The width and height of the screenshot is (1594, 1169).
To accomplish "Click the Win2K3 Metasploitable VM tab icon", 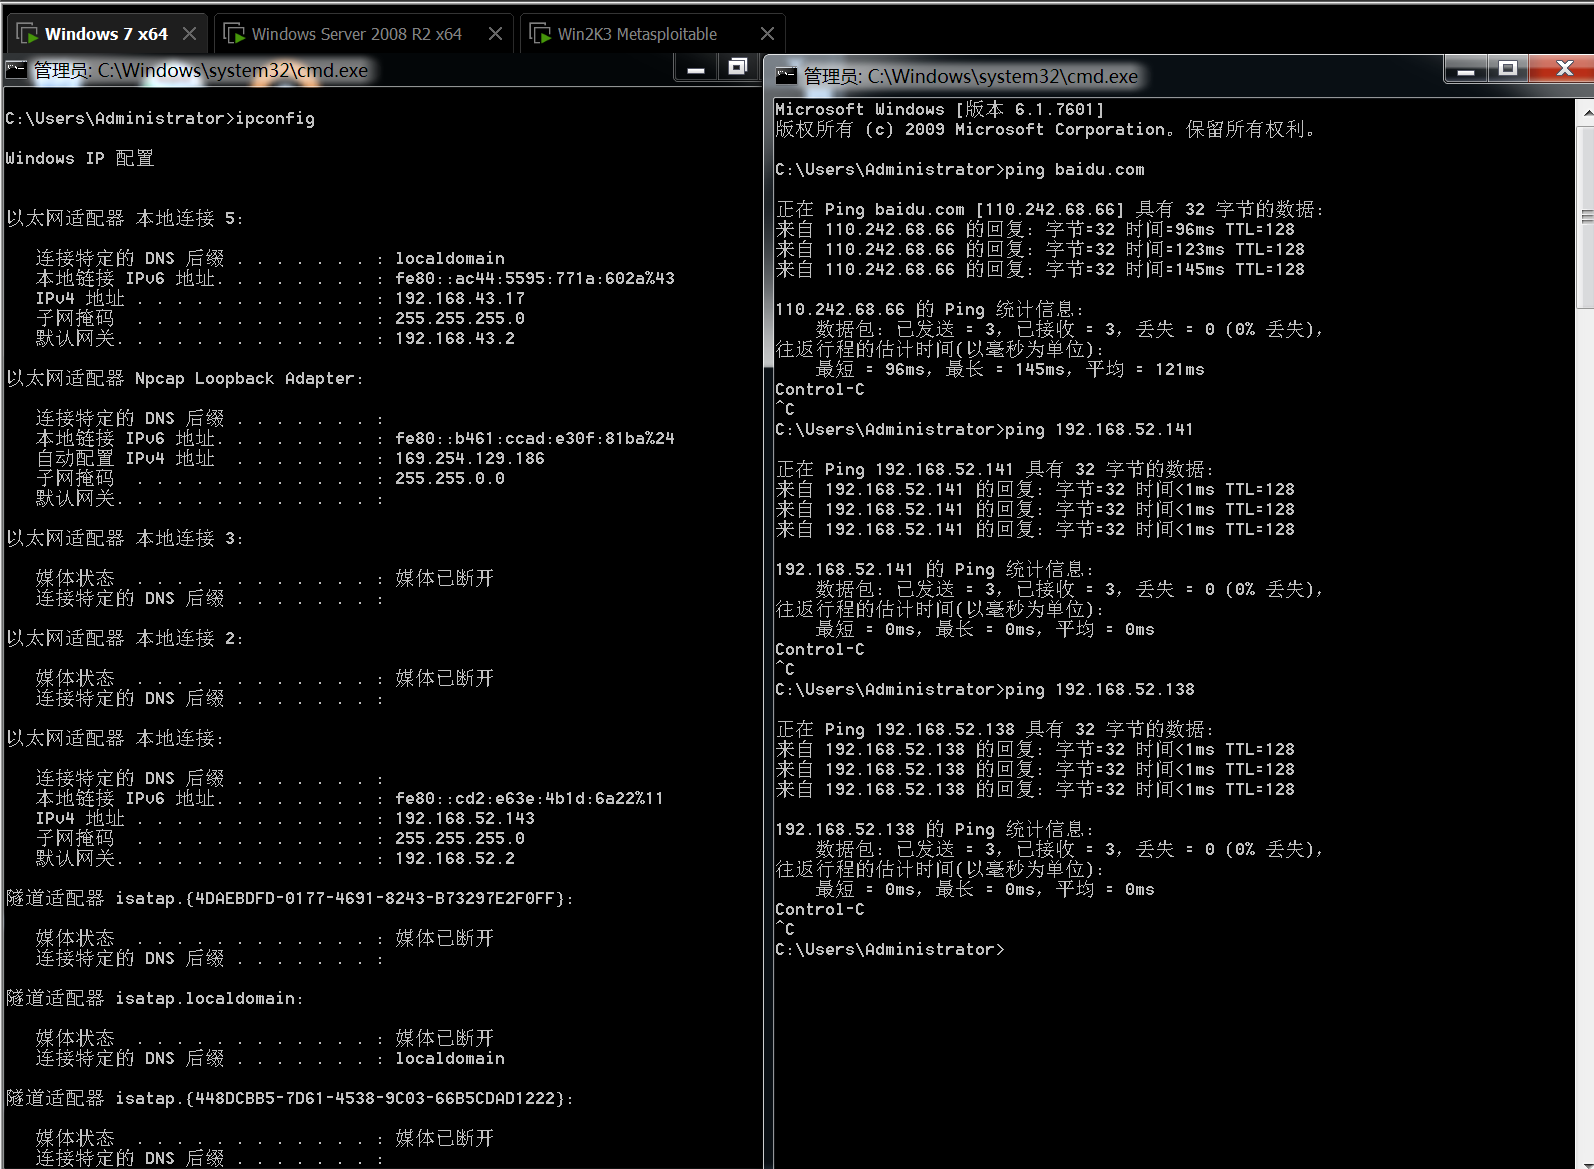I will (540, 34).
